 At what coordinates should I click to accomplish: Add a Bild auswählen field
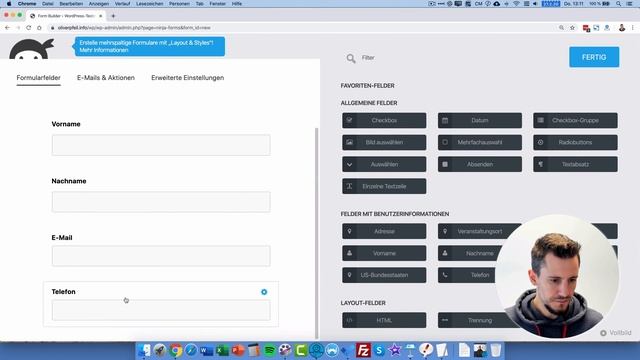click(384, 142)
